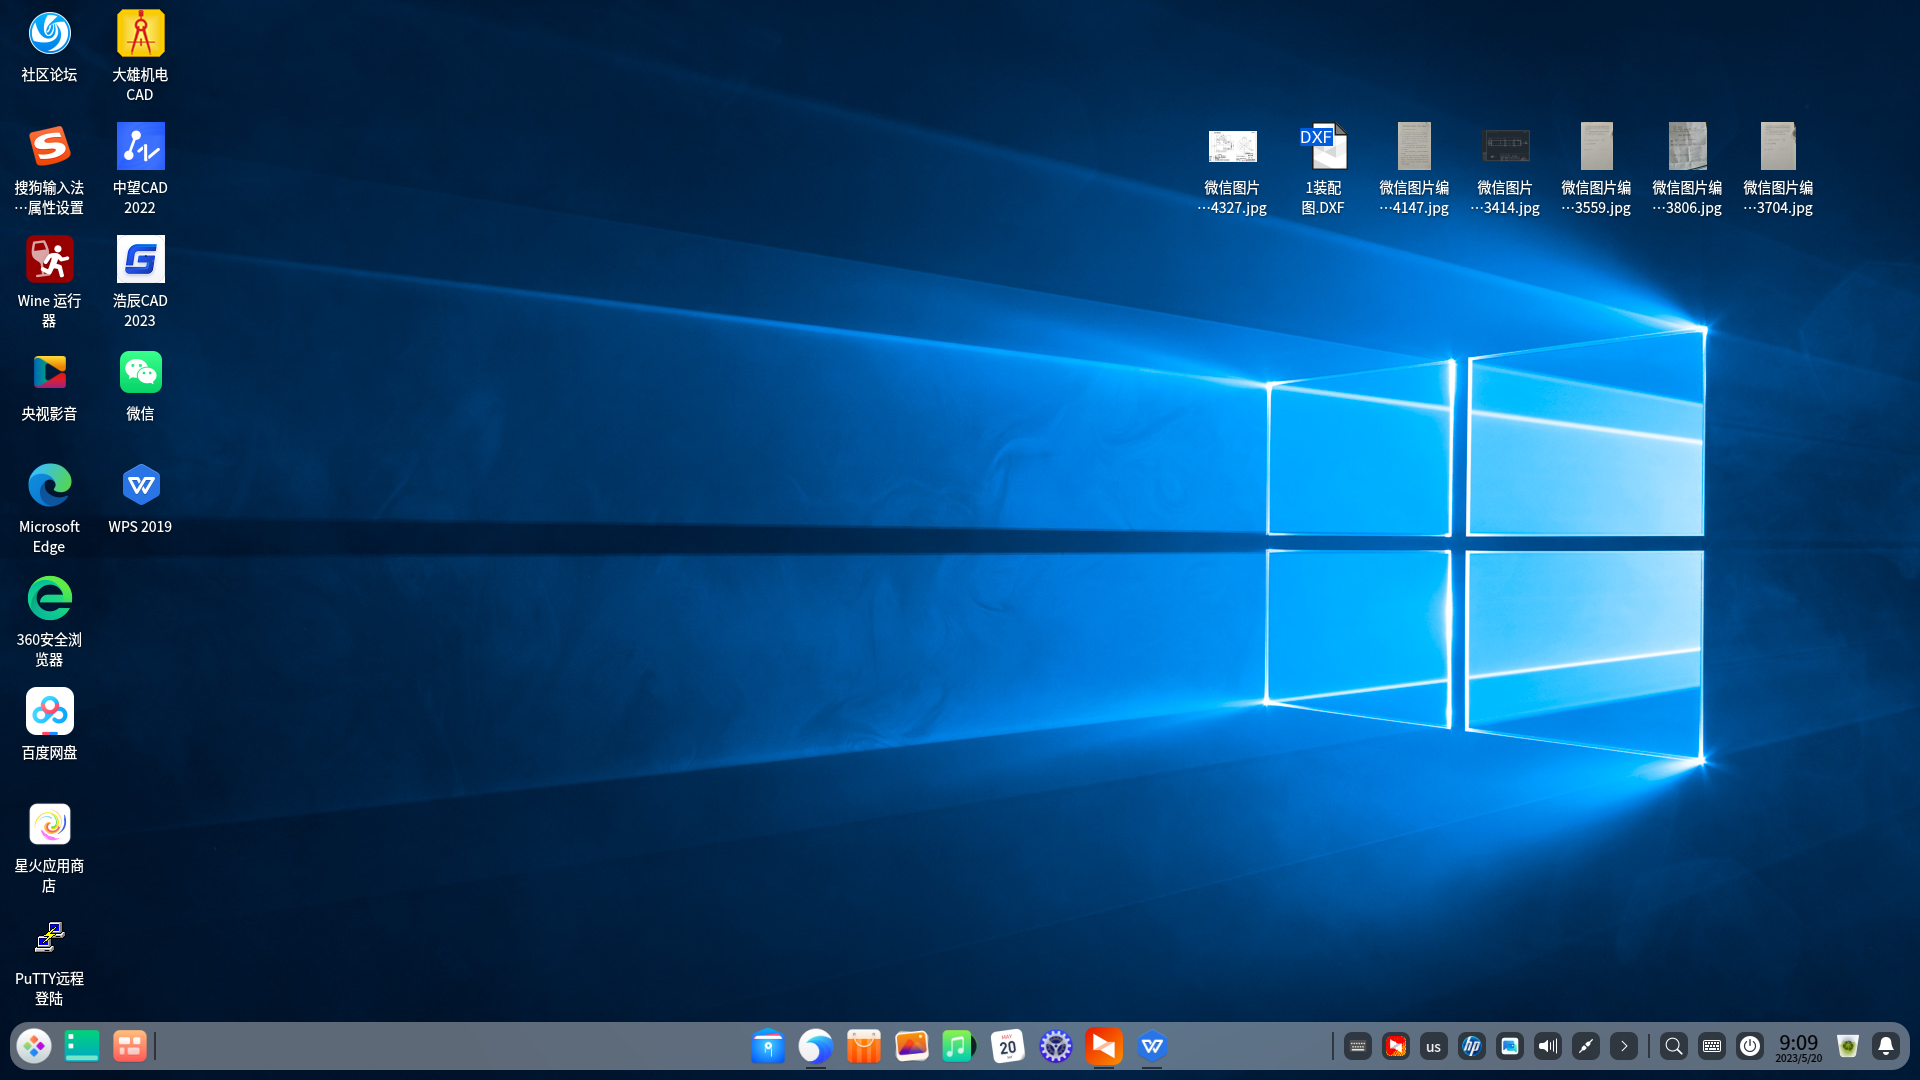Open 百度网盘 desktop icon
The width and height of the screenshot is (1920, 1080).
coord(49,713)
